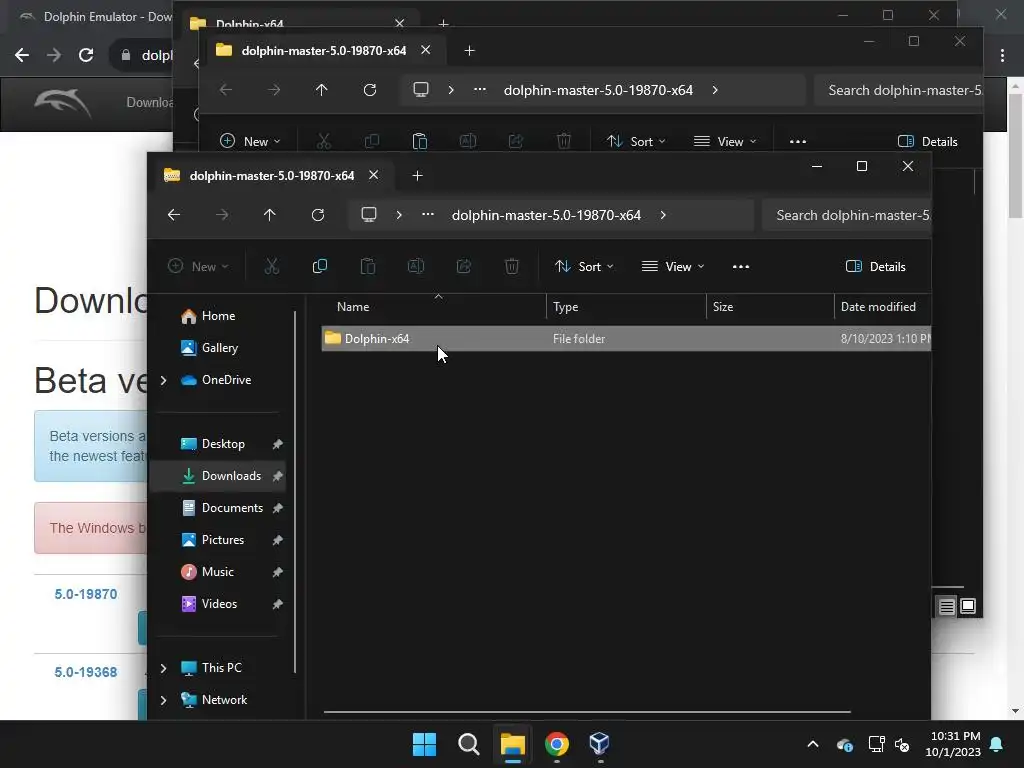Open the View dropdown in middle Explorer window
This screenshot has height=768, width=1024.
725,142
